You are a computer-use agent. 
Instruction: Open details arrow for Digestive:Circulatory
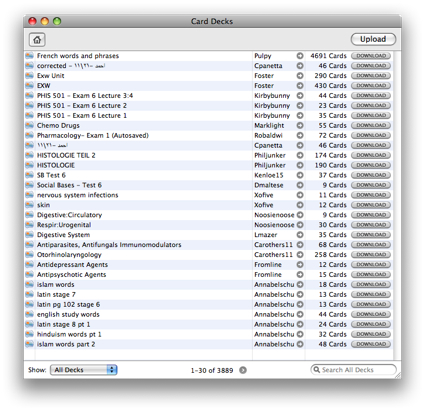click(x=300, y=215)
